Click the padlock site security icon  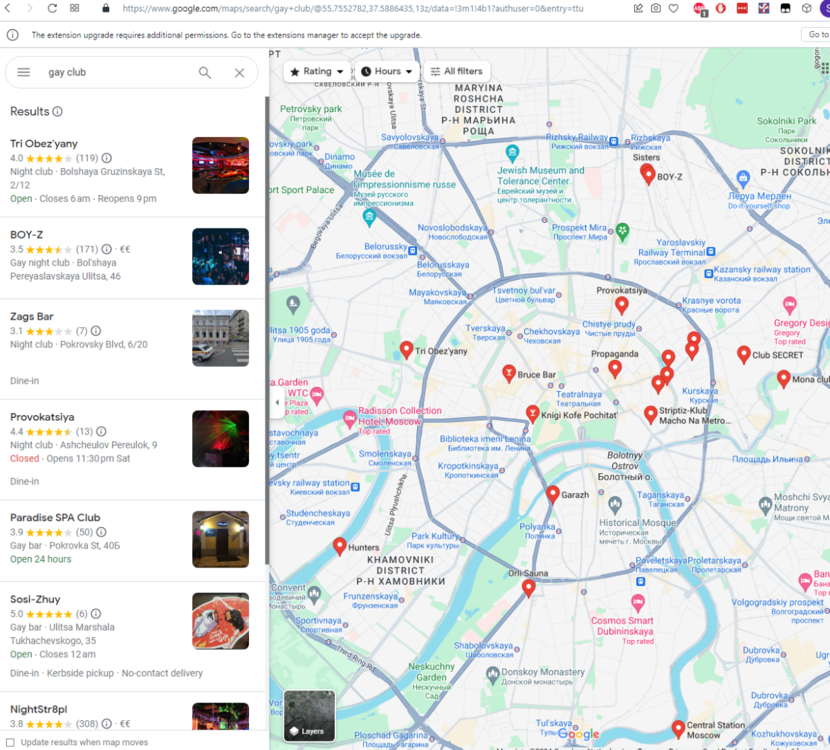pos(106,8)
